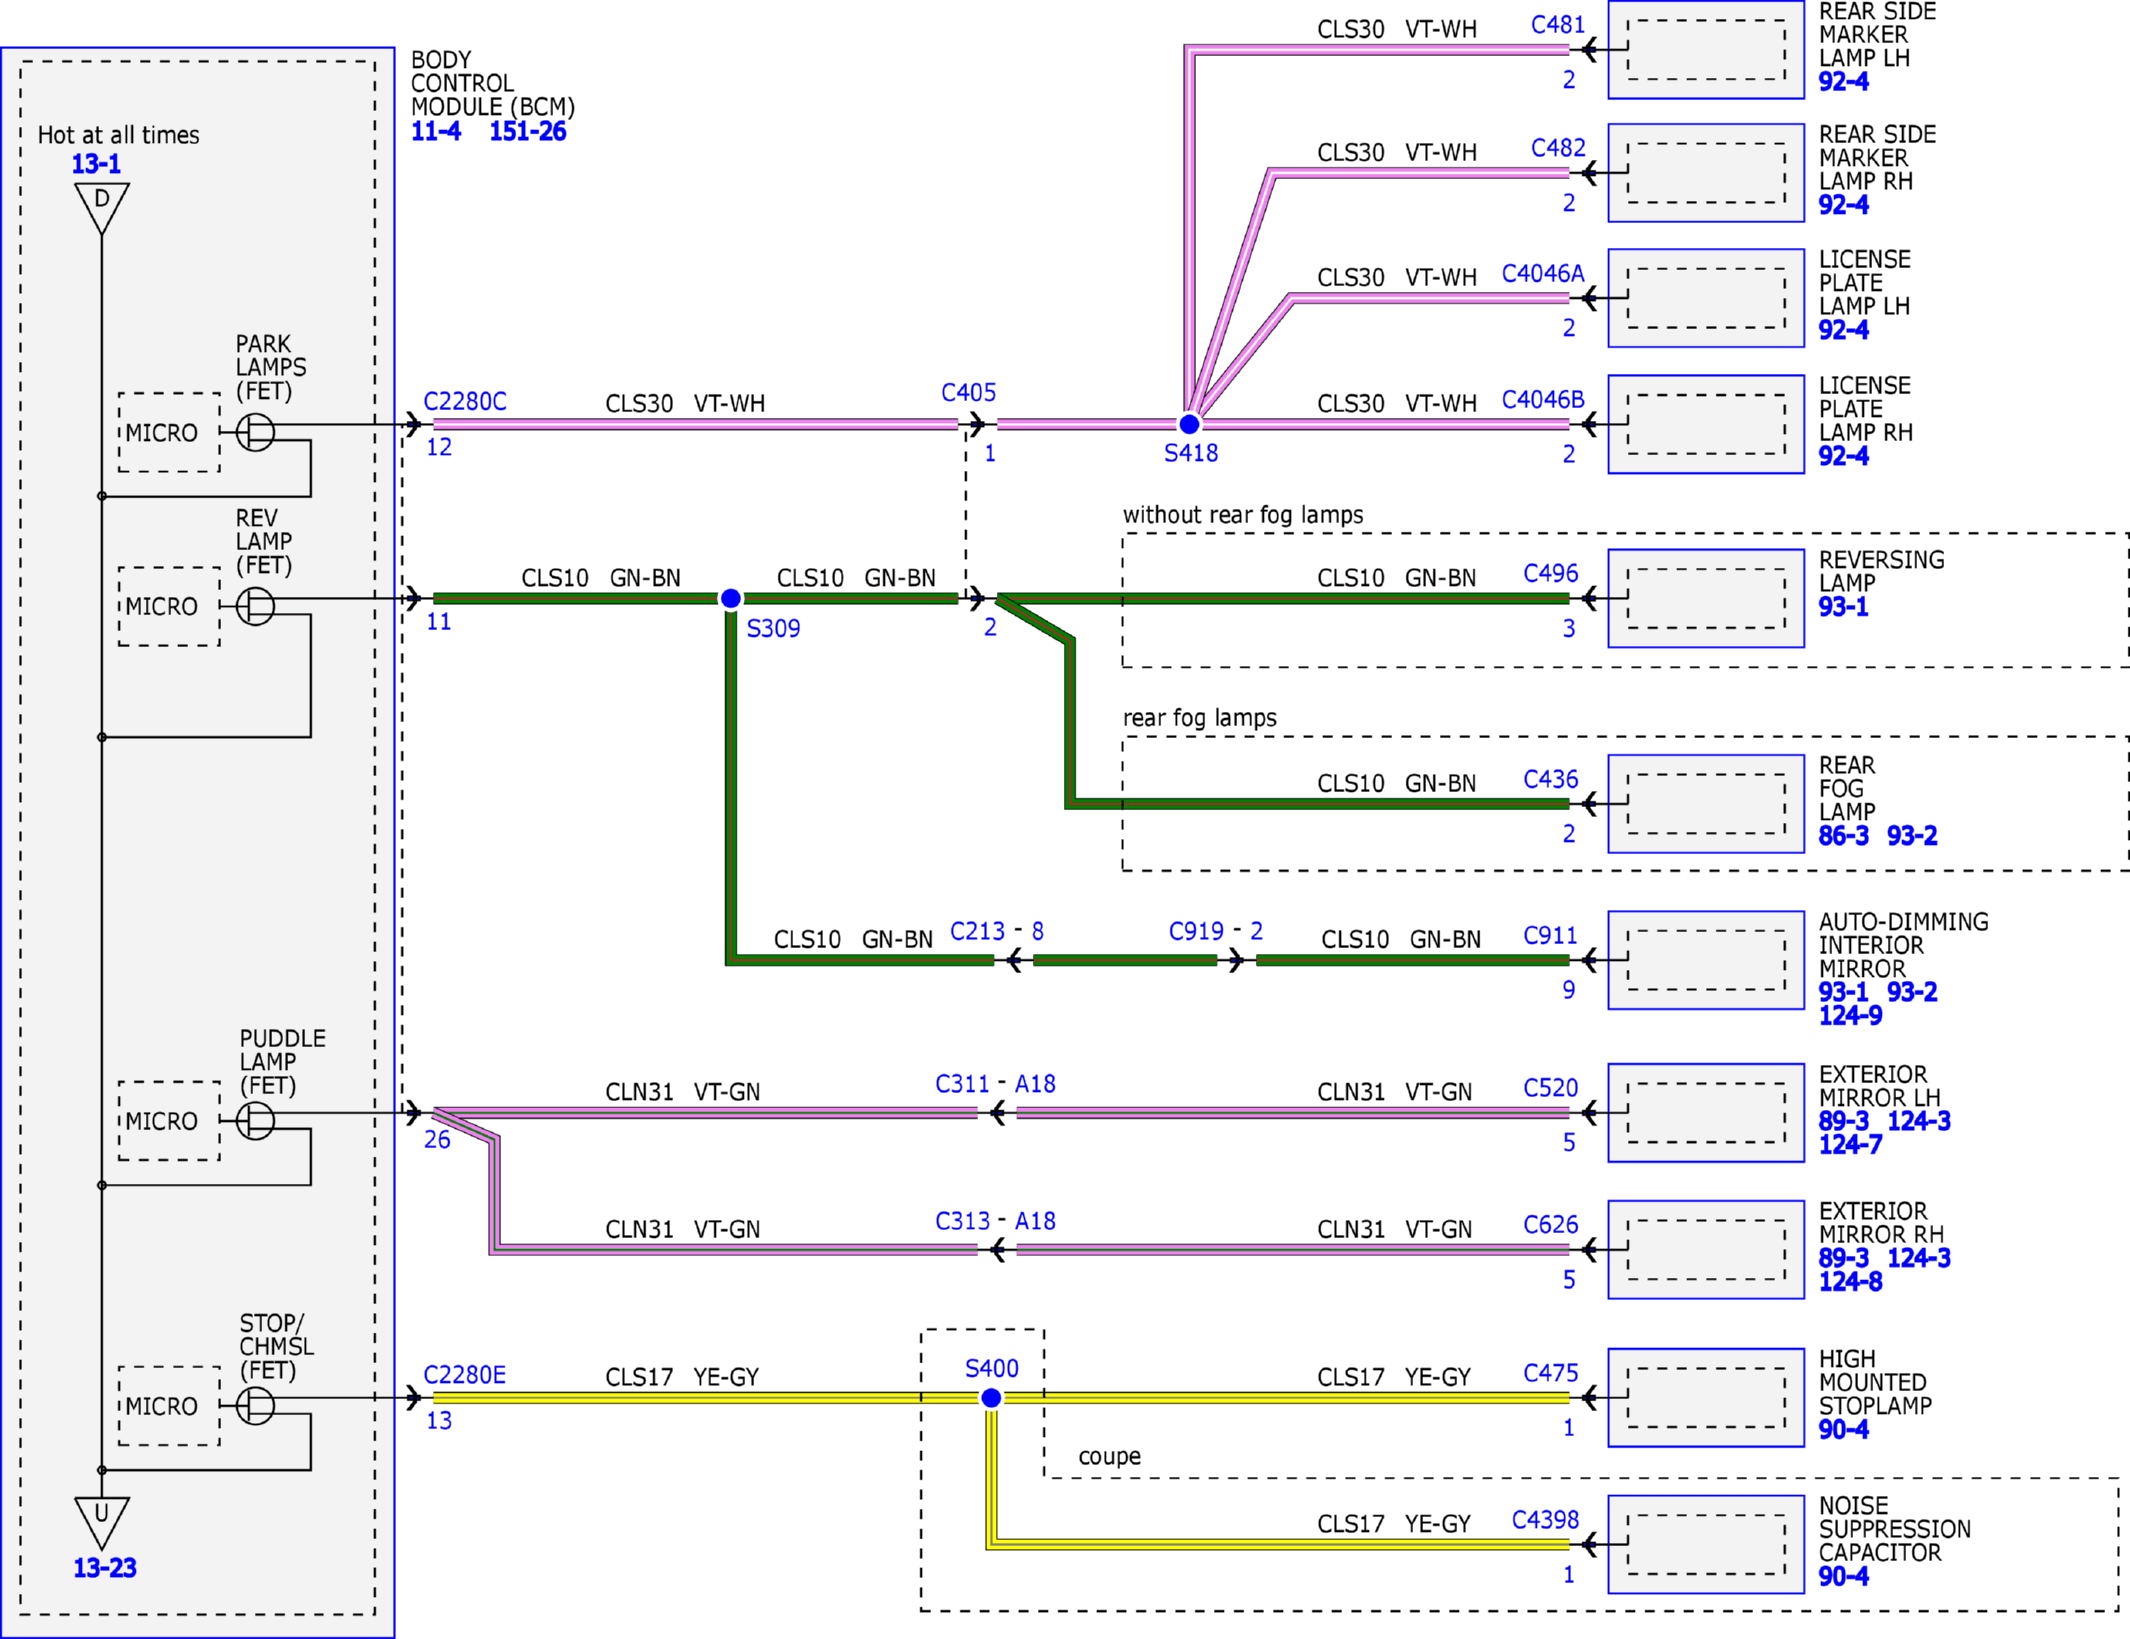Click the High Mounted Stoplamp component box
The image size is (2130, 1639).
point(1706,1398)
